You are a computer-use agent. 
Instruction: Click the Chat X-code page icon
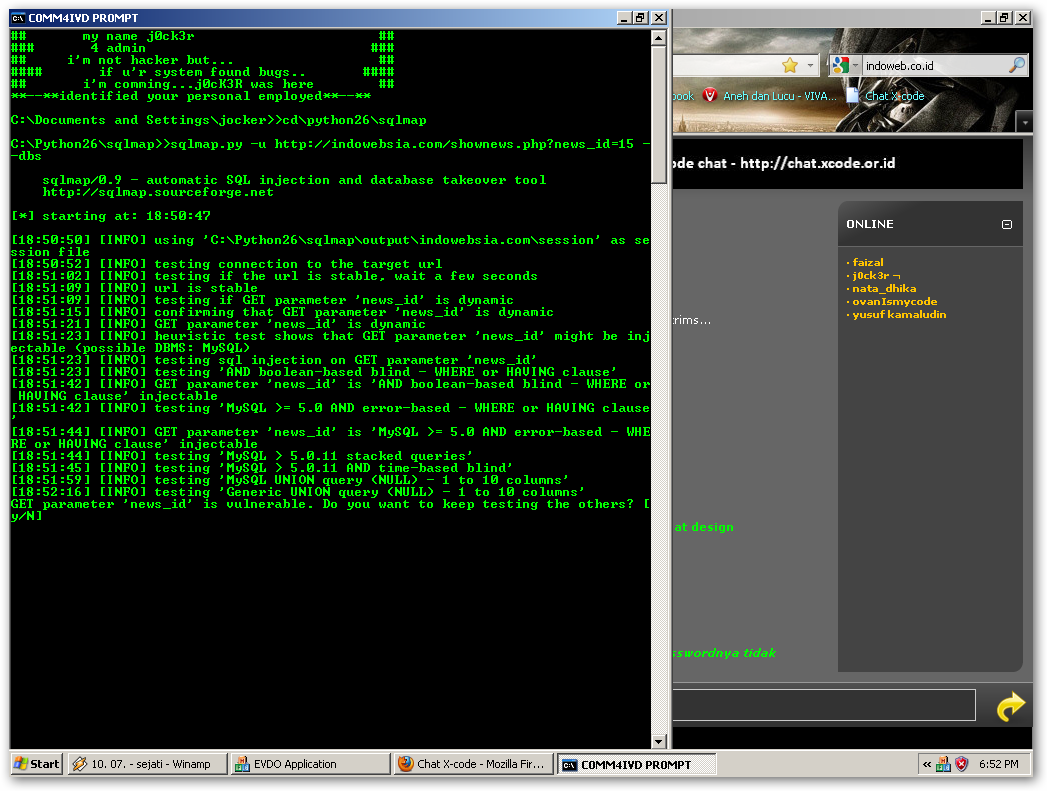click(x=853, y=95)
